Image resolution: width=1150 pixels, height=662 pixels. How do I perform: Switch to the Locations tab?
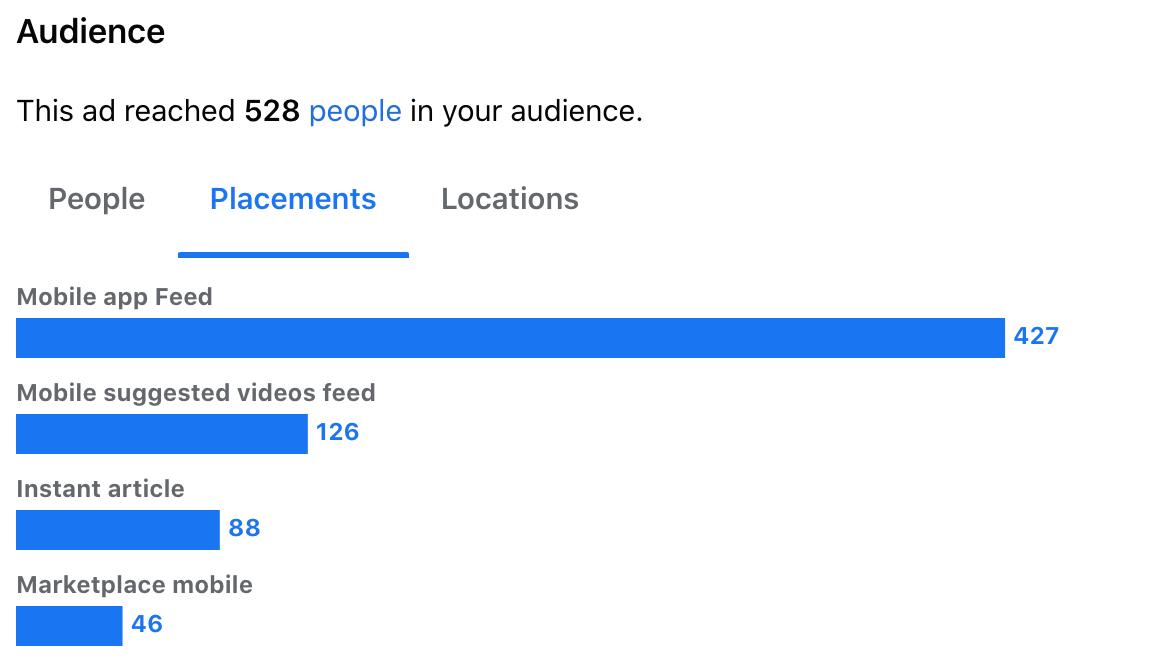tap(510, 199)
